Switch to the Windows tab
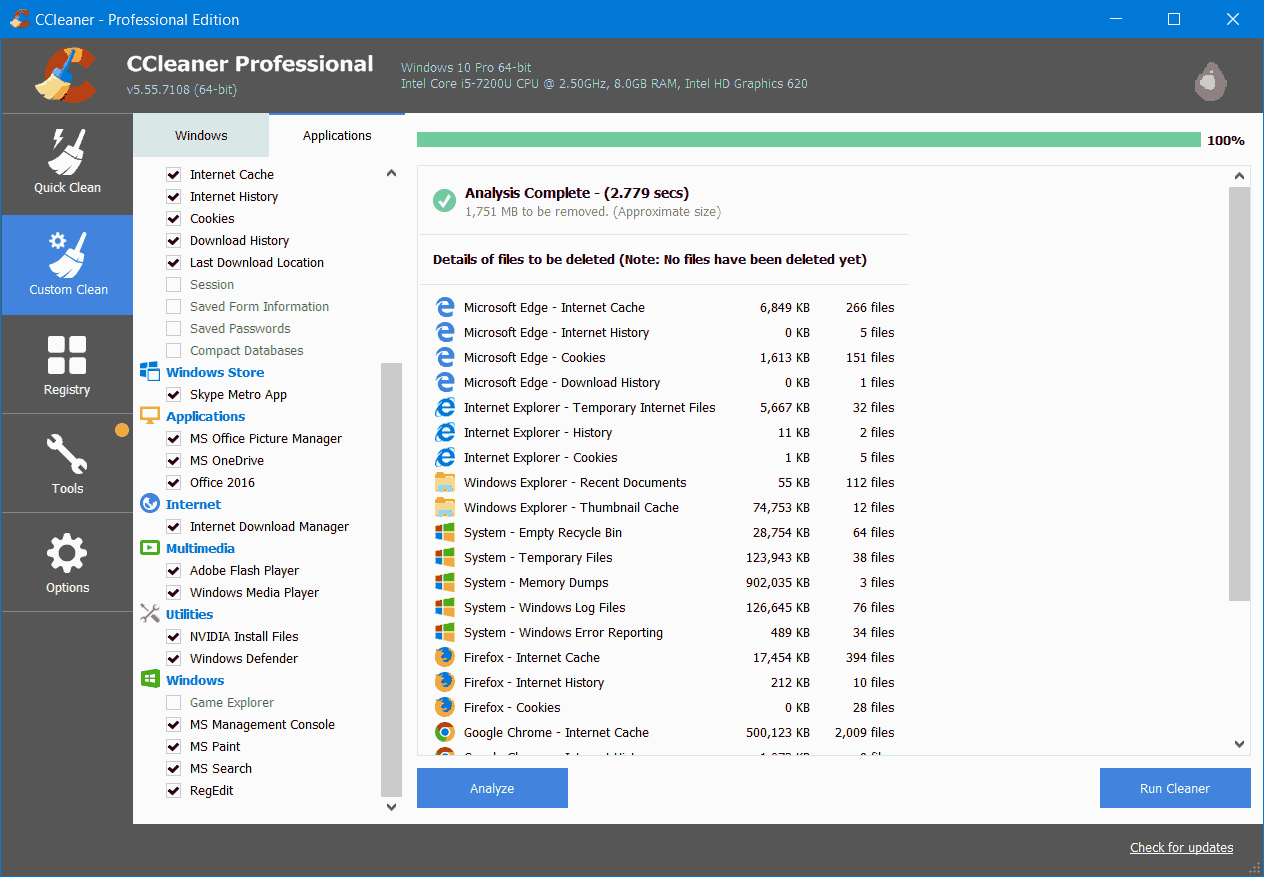Image resolution: width=1264 pixels, height=877 pixels. tap(200, 135)
